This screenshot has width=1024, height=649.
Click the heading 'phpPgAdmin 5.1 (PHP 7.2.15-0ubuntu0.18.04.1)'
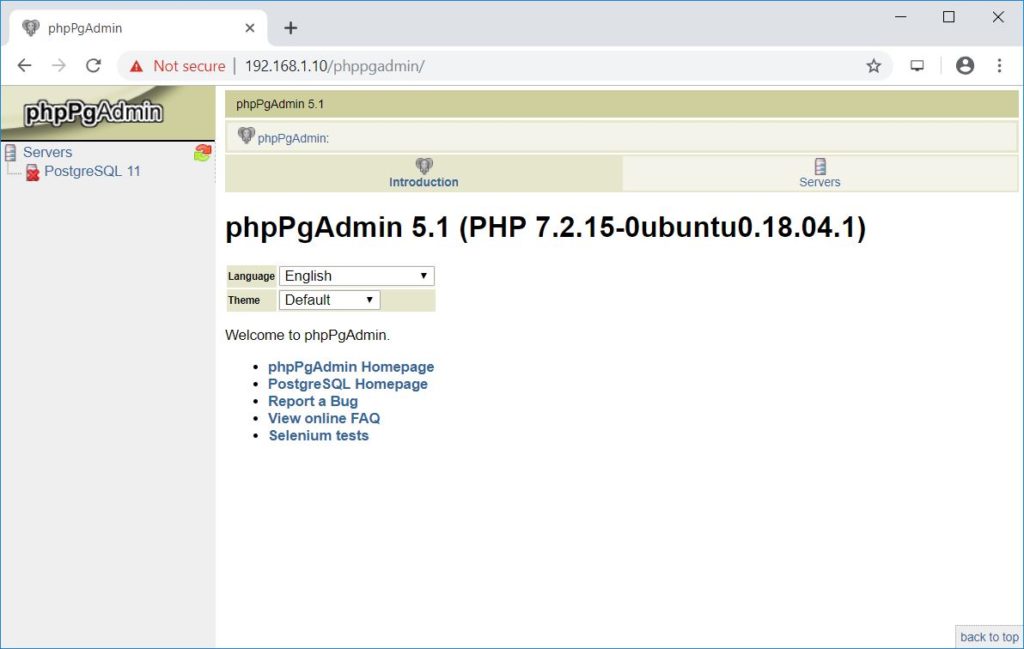click(545, 228)
